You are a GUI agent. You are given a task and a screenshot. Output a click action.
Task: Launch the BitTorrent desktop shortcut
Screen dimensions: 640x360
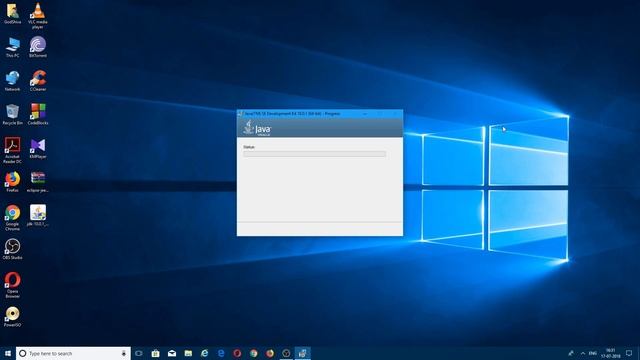tap(38, 47)
